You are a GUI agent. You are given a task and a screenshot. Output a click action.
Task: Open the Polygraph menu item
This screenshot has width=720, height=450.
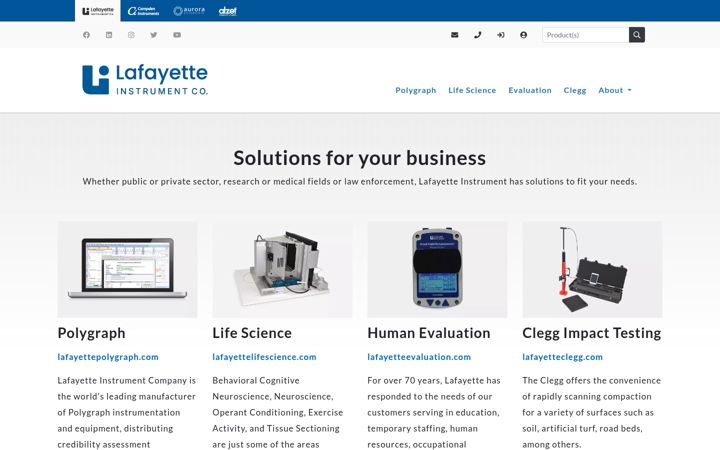click(x=416, y=90)
